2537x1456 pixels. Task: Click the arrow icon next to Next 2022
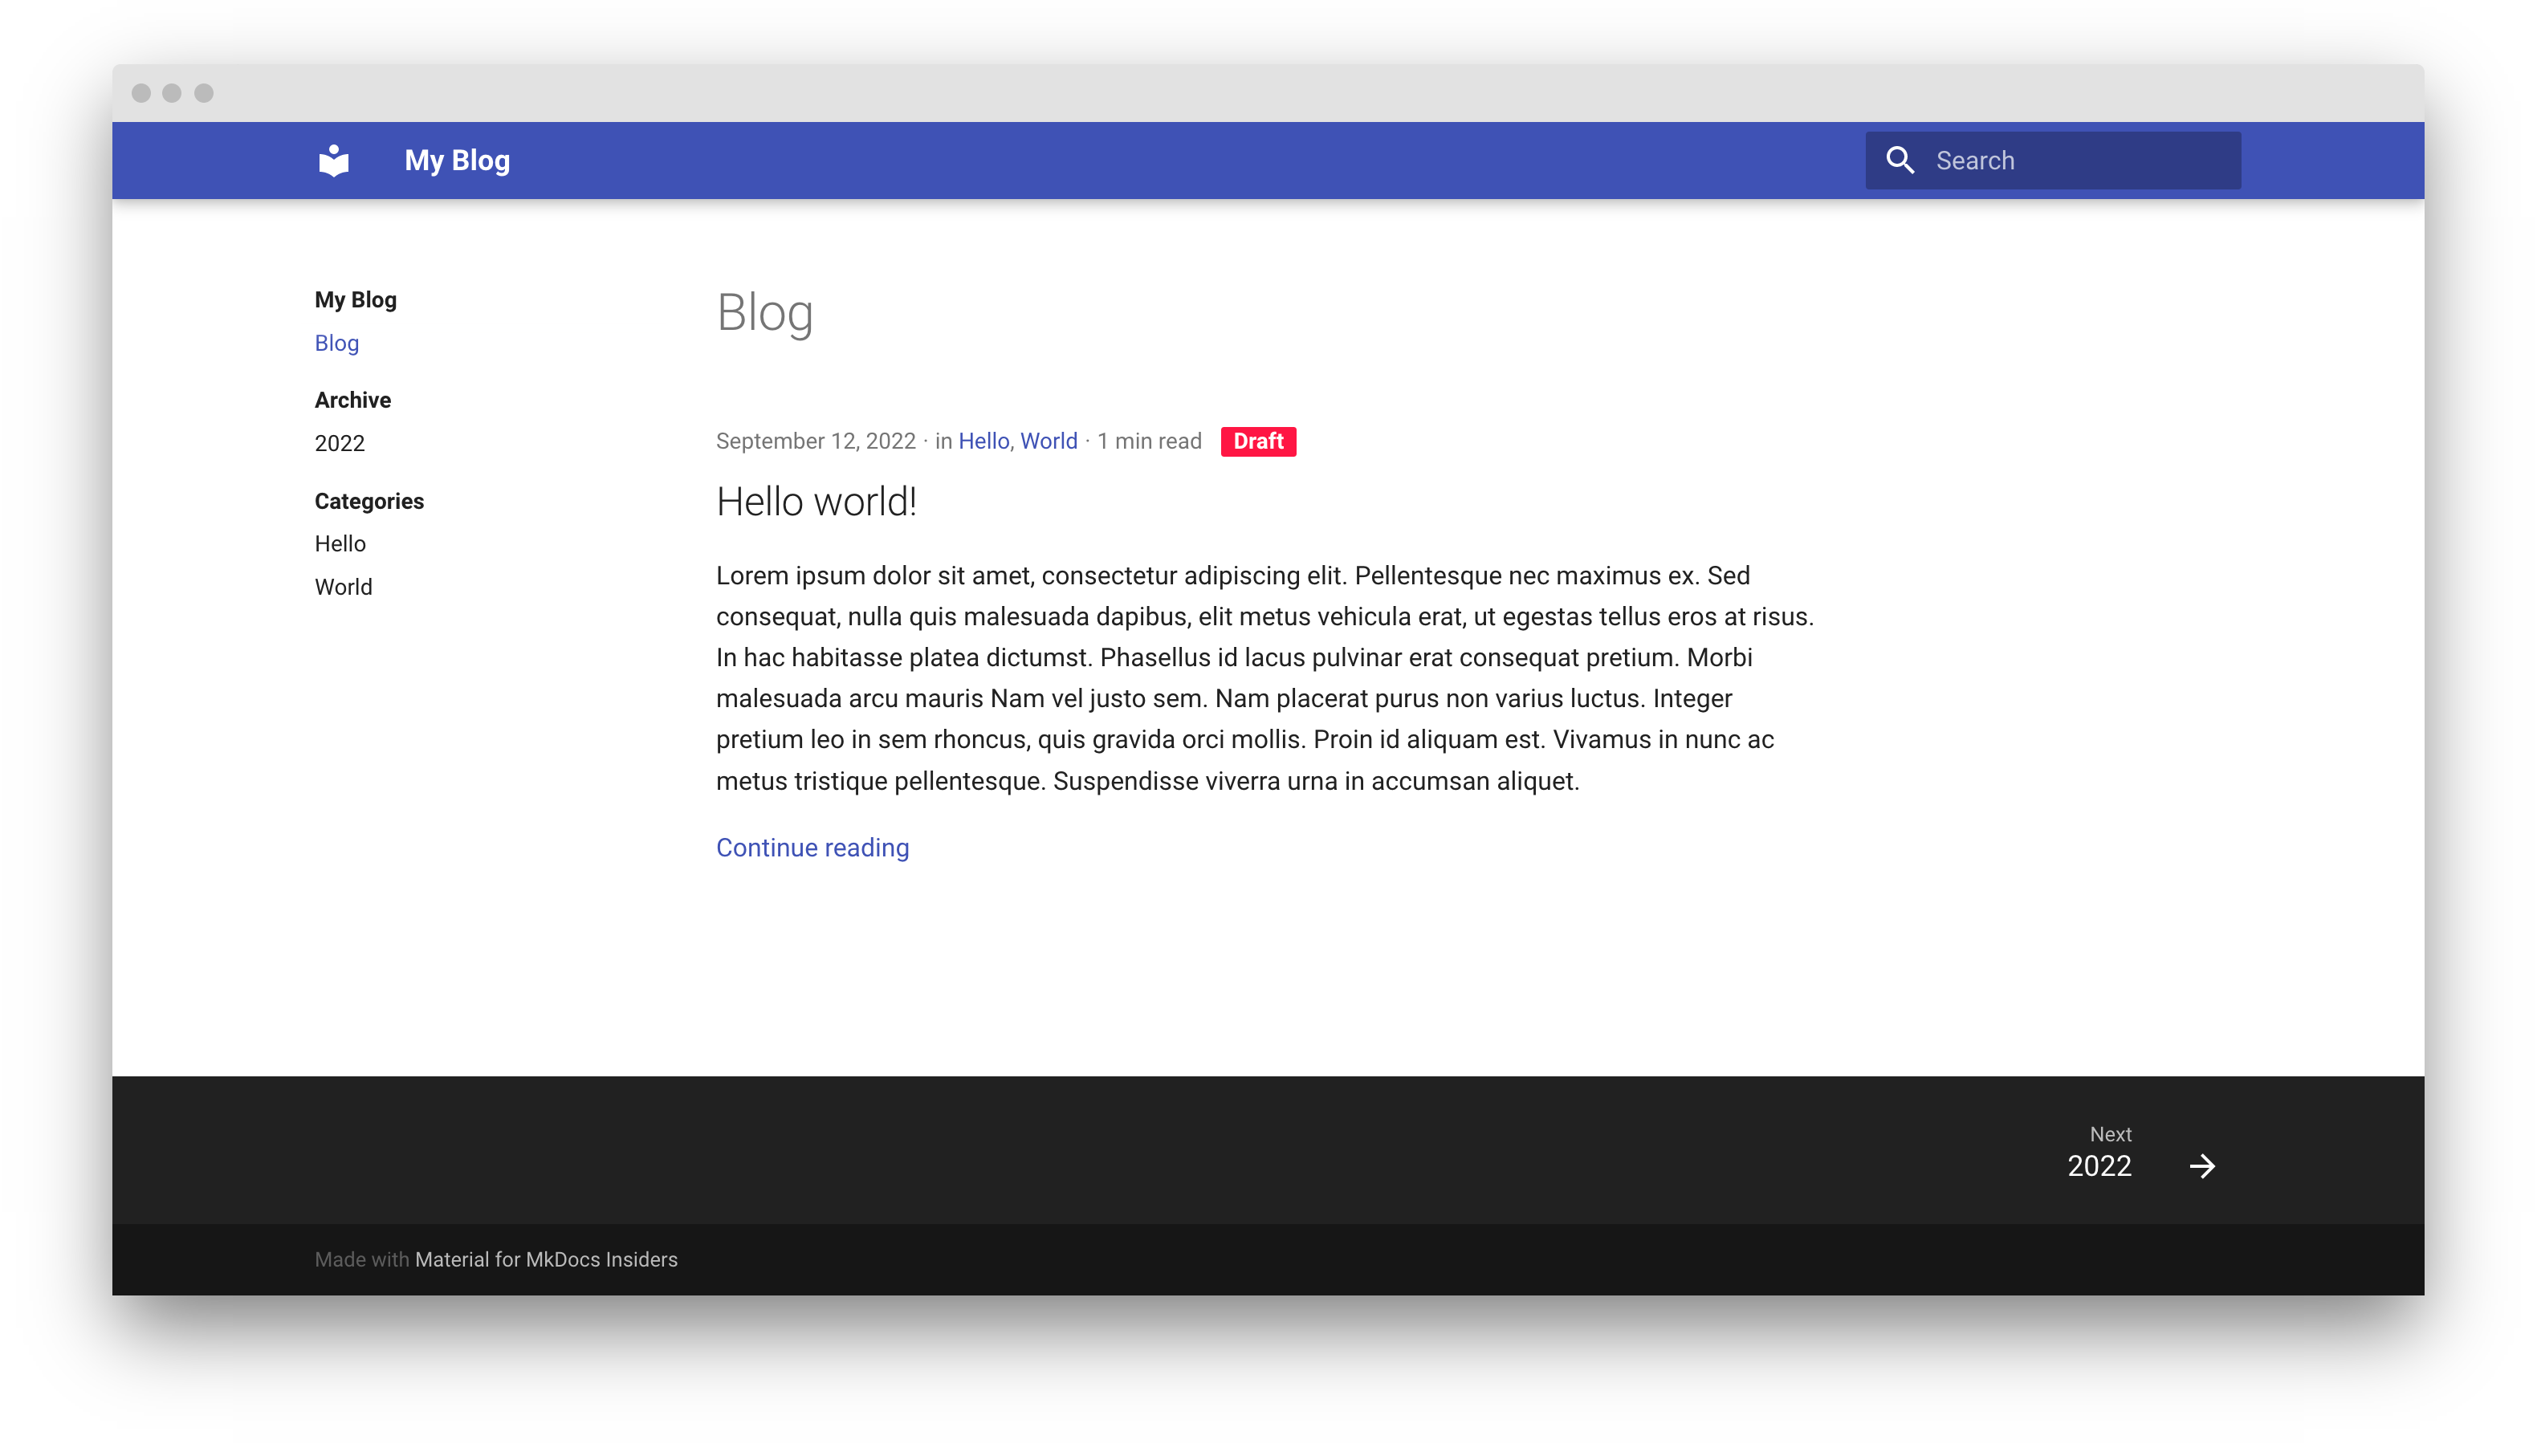[x=2203, y=1166]
